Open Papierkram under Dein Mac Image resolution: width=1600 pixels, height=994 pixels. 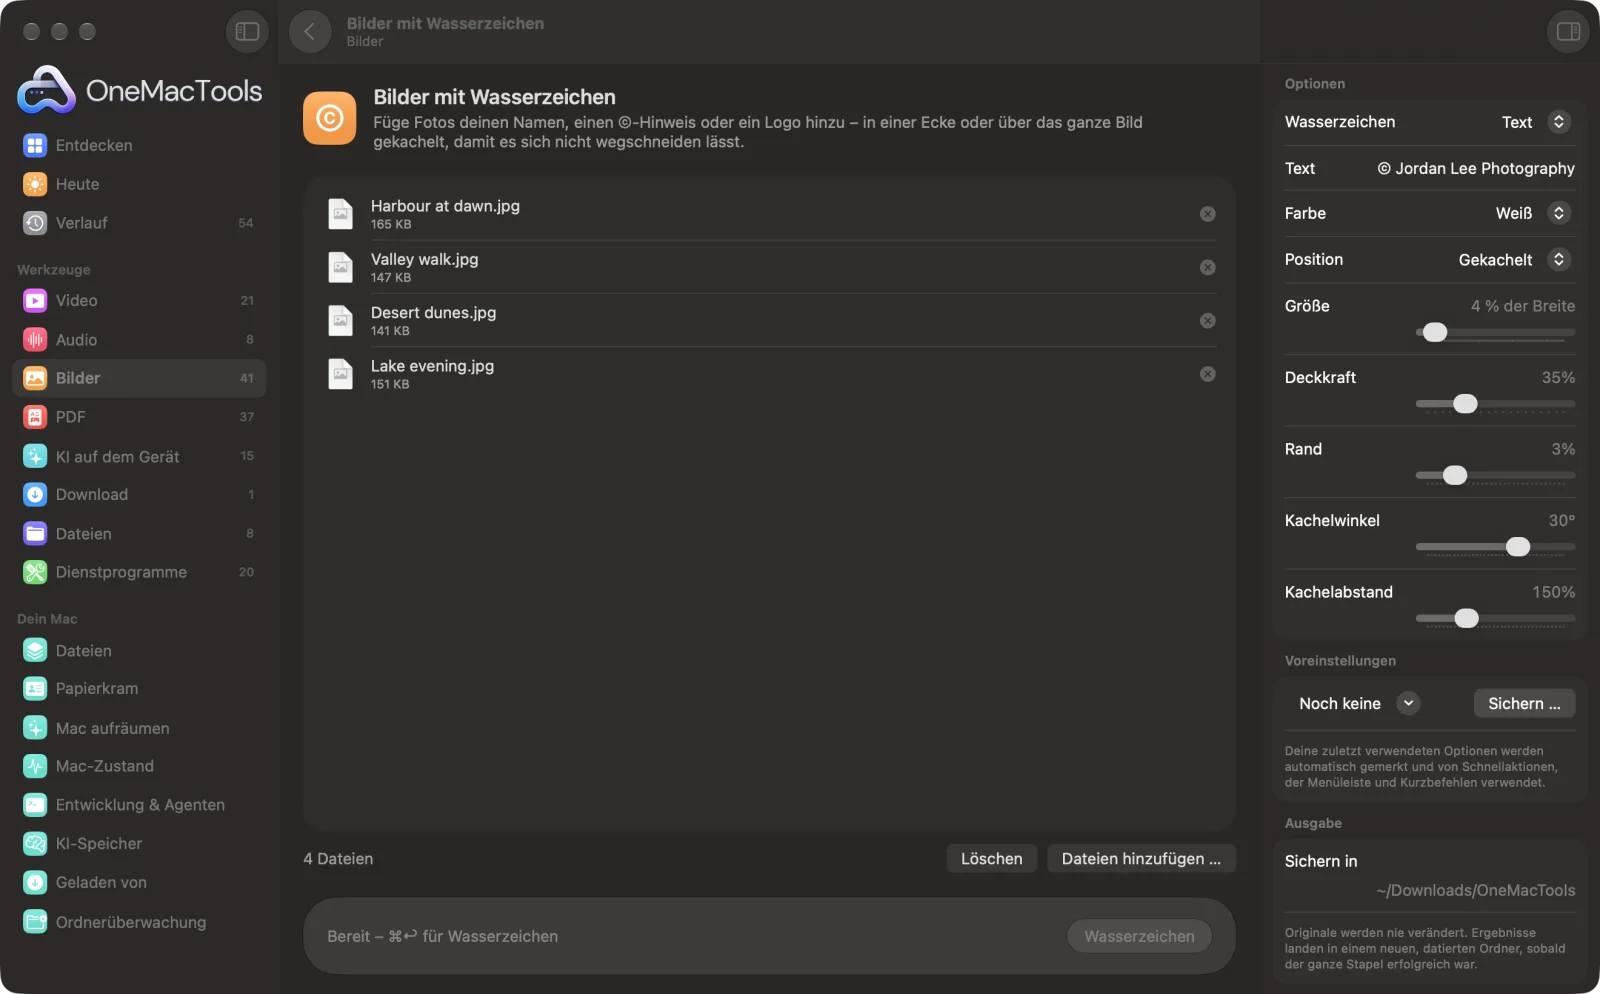(x=139, y=688)
